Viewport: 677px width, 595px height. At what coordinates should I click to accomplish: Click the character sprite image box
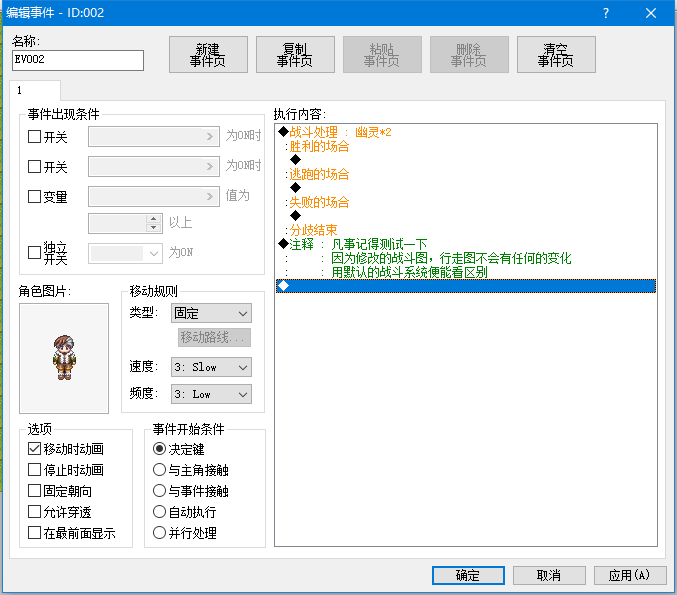click(x=64, y=358)
